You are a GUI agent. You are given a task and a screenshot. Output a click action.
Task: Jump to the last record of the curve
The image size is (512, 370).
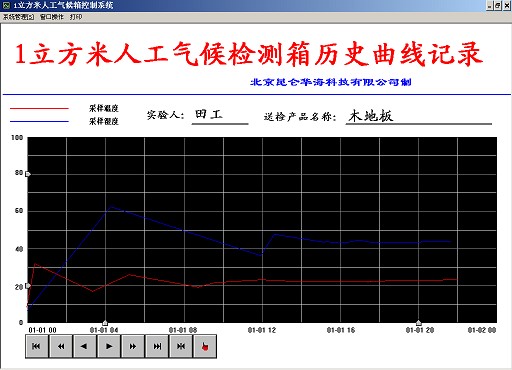point(157,347)
